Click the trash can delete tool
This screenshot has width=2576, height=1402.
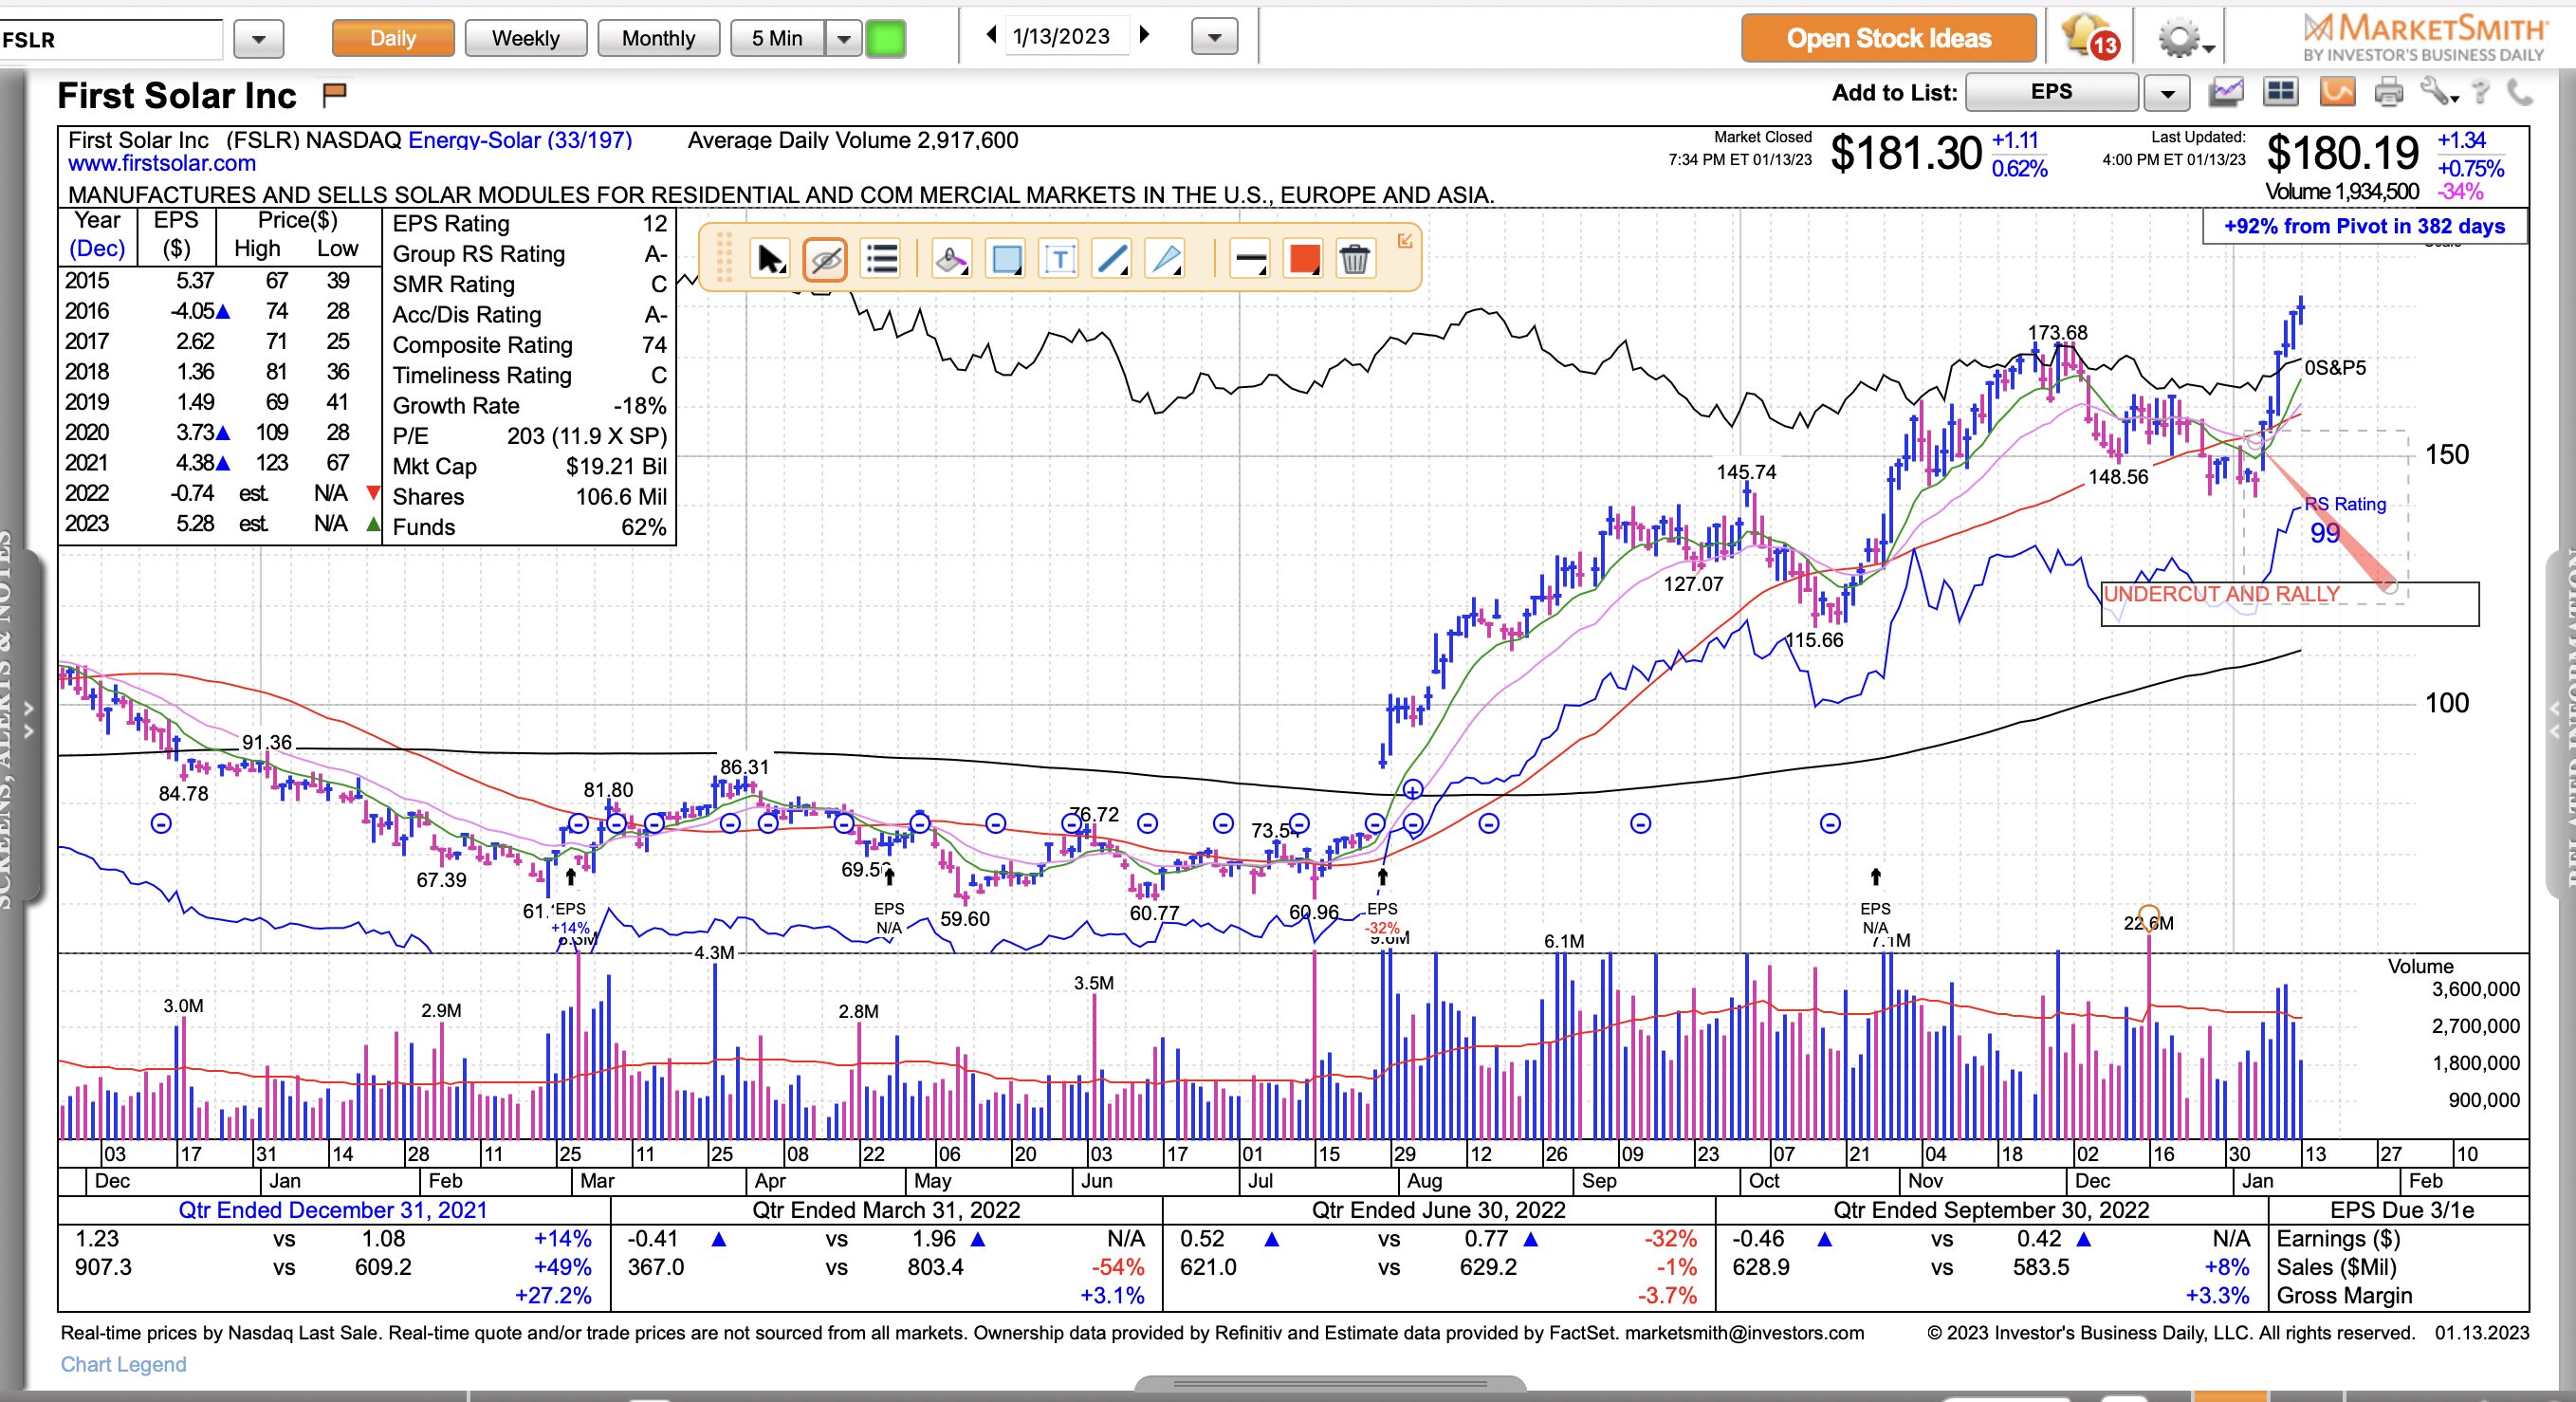pos(1354,260)
